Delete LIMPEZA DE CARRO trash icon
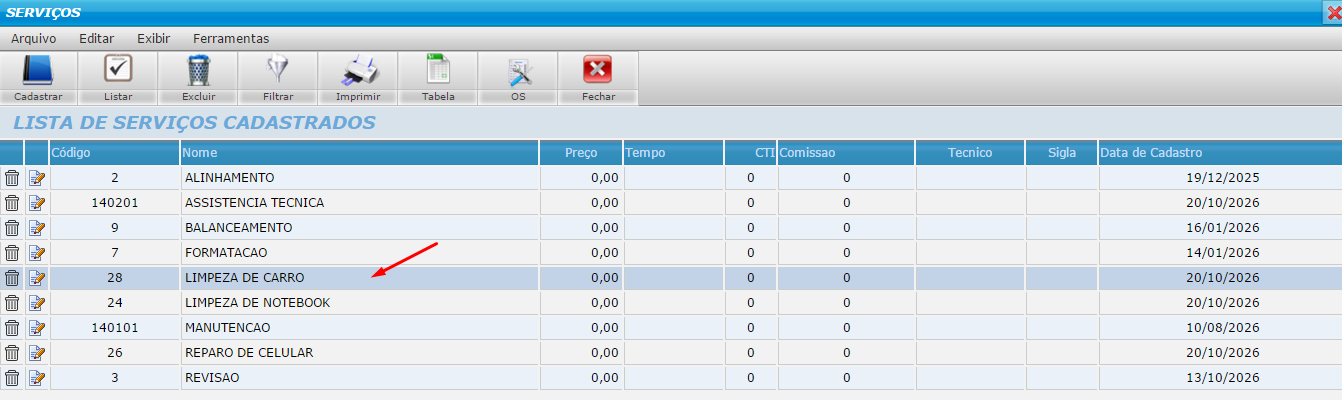The height and width of the screenshot is (400, 1342). coord(12,278)
